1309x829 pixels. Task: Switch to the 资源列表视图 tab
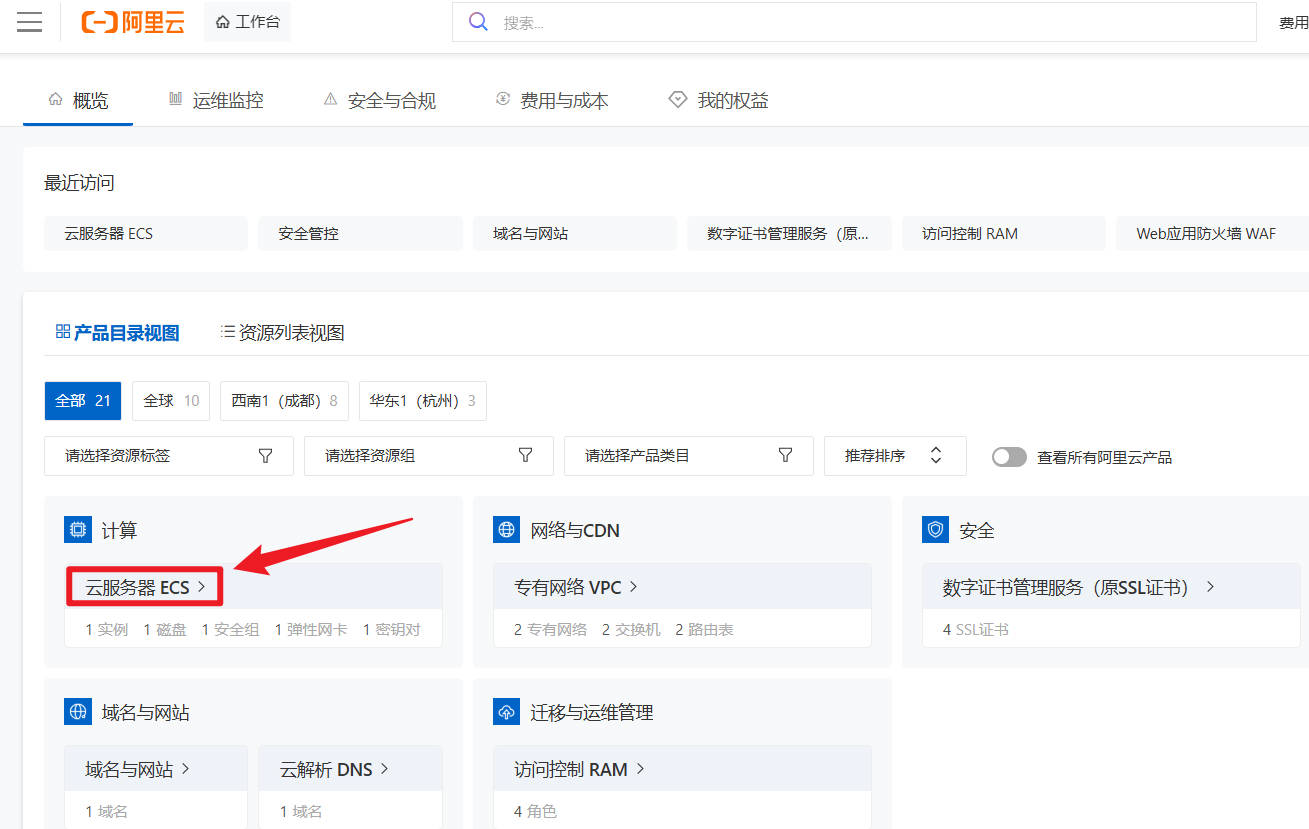point(282,333)
